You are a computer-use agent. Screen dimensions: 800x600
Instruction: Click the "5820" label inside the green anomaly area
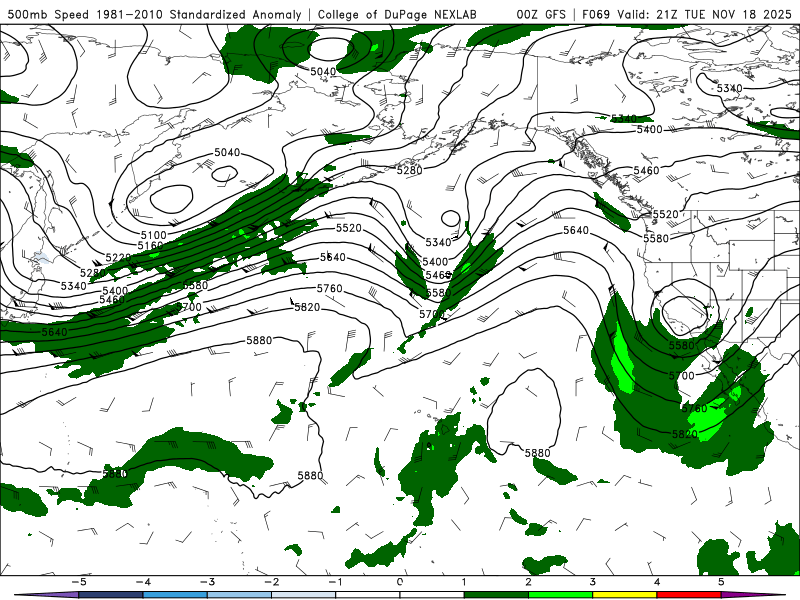coord(685,435)
